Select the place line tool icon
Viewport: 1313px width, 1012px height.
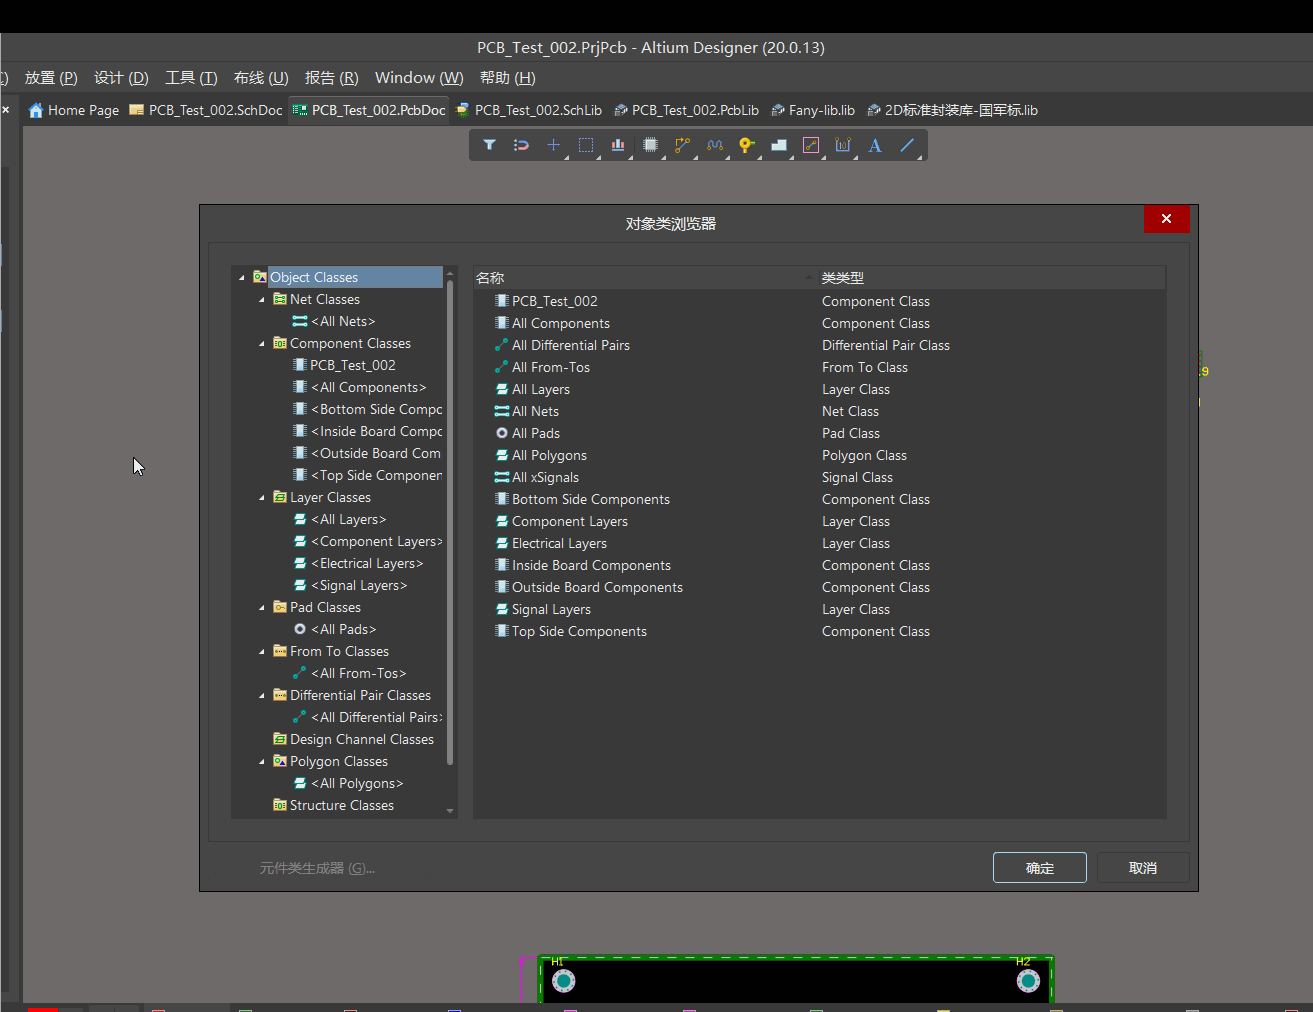coord(907,145)
